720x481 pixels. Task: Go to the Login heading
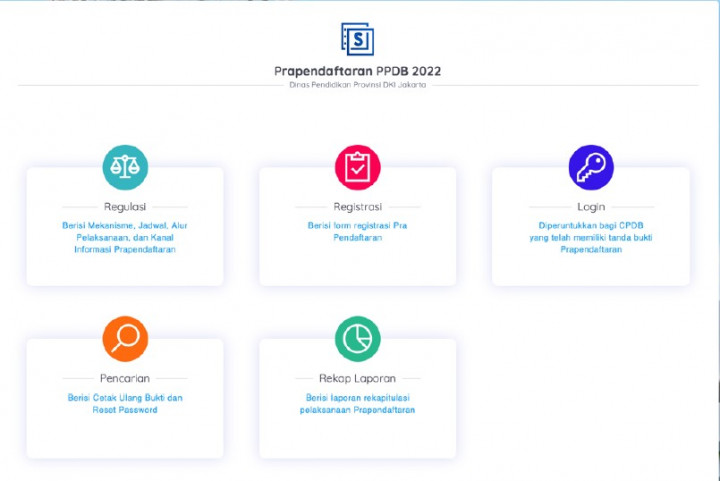pyautogui.click(x=590, y=207)
